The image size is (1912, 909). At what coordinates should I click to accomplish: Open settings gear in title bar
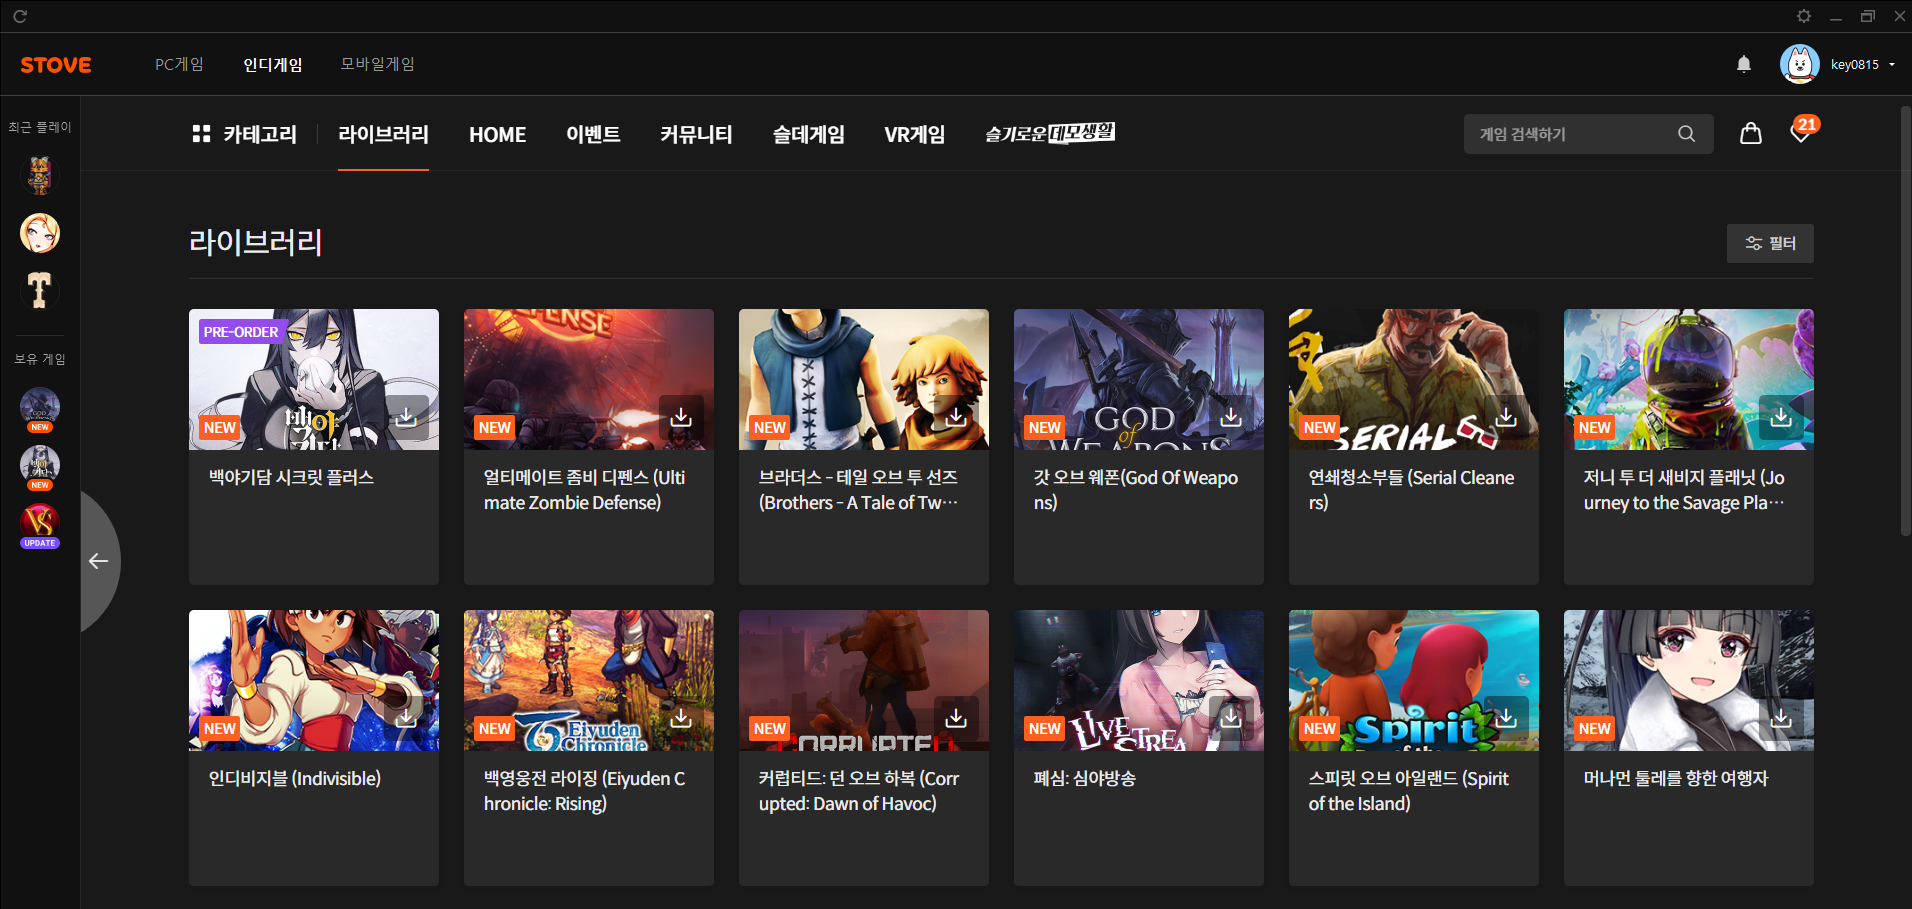[x=1803, y=16]
